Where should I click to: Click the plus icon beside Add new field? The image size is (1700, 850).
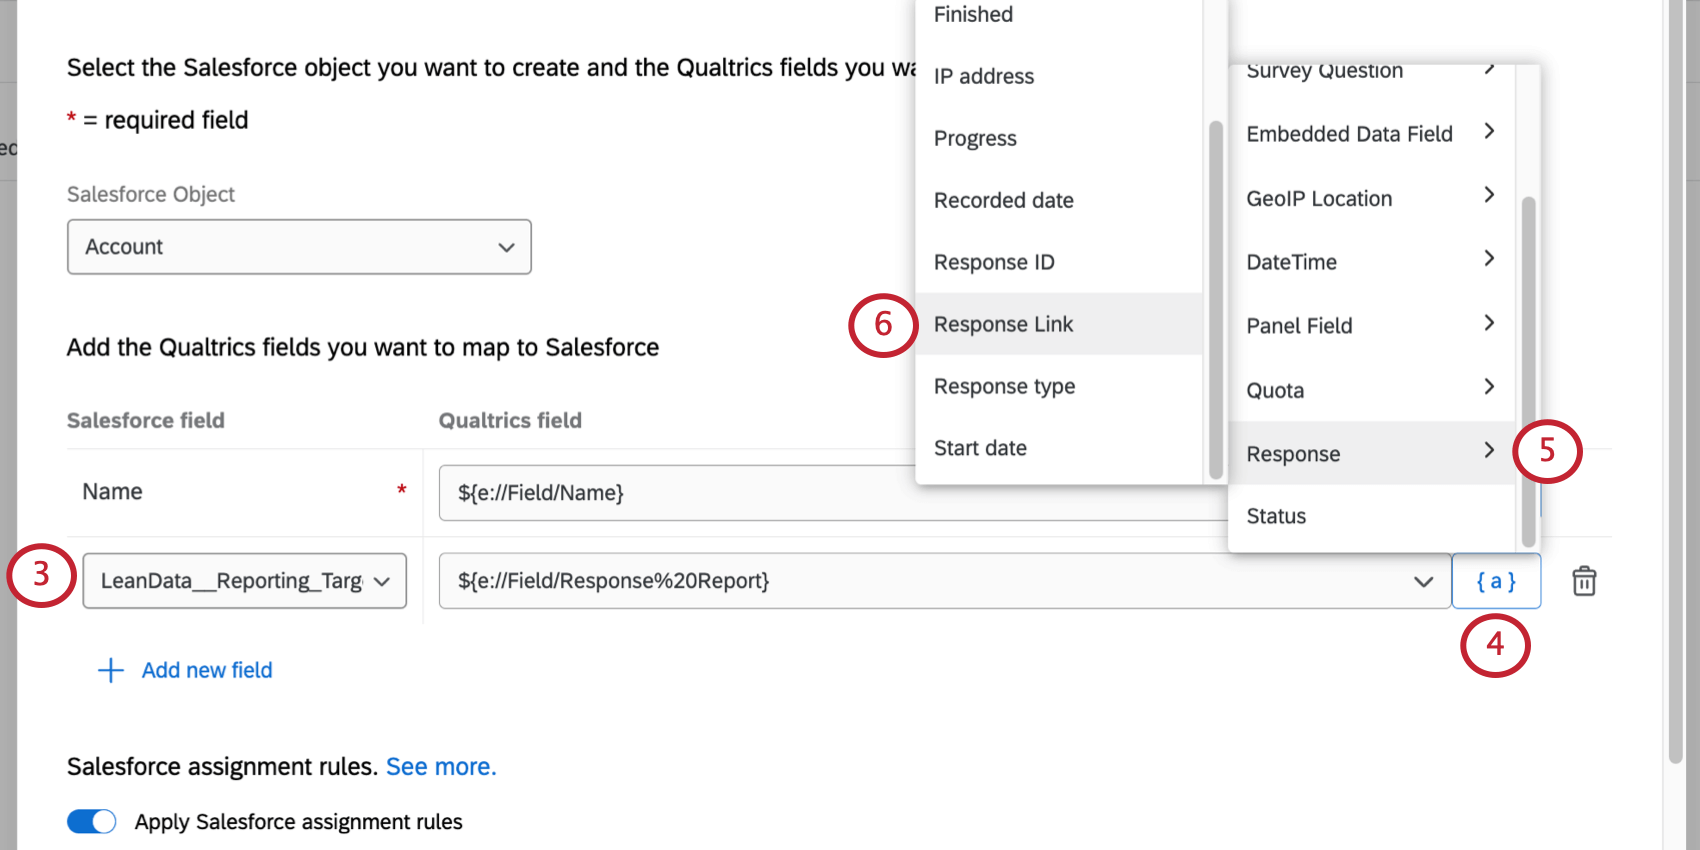111,670
